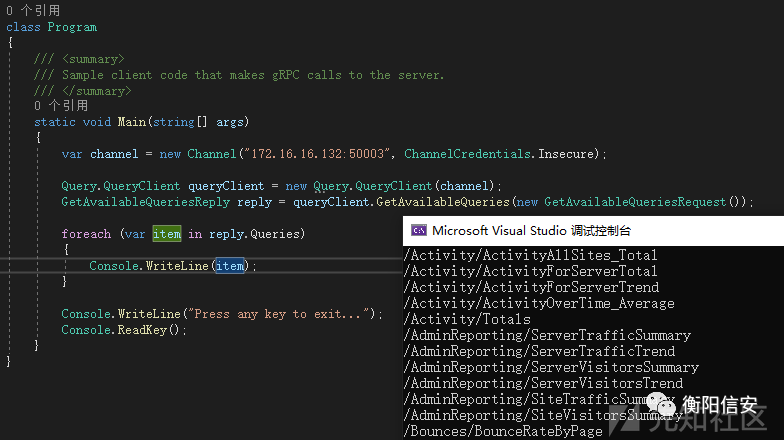Viewport: 784px width, 440px height.
Task: Select the /AdminReporting/ServerTrafficTrend output line
Action: click(x=540, y=351)
